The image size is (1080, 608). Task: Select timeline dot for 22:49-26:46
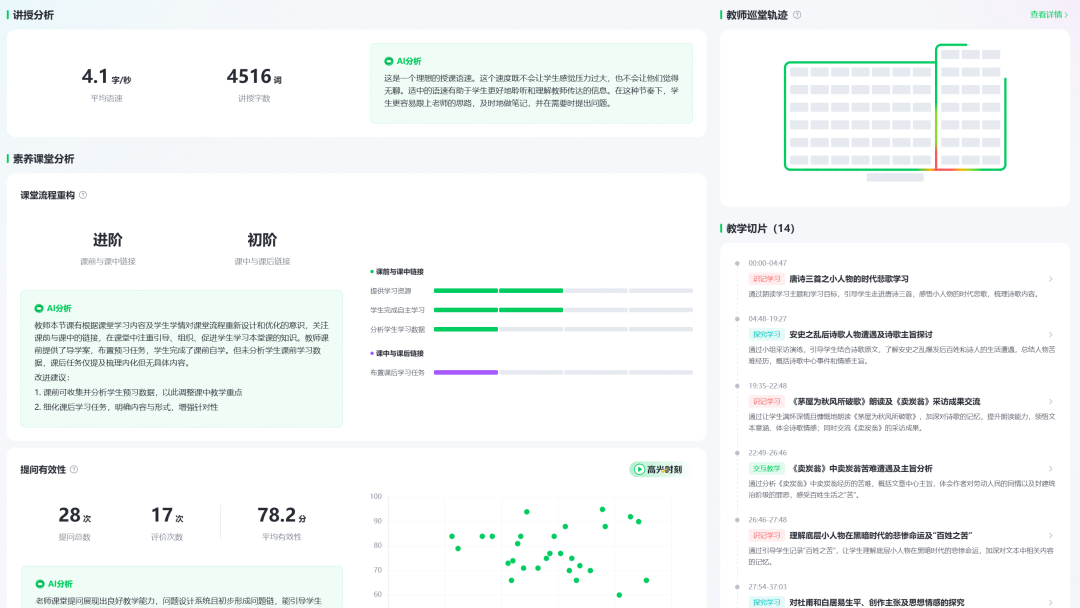[x=737, y=452]
